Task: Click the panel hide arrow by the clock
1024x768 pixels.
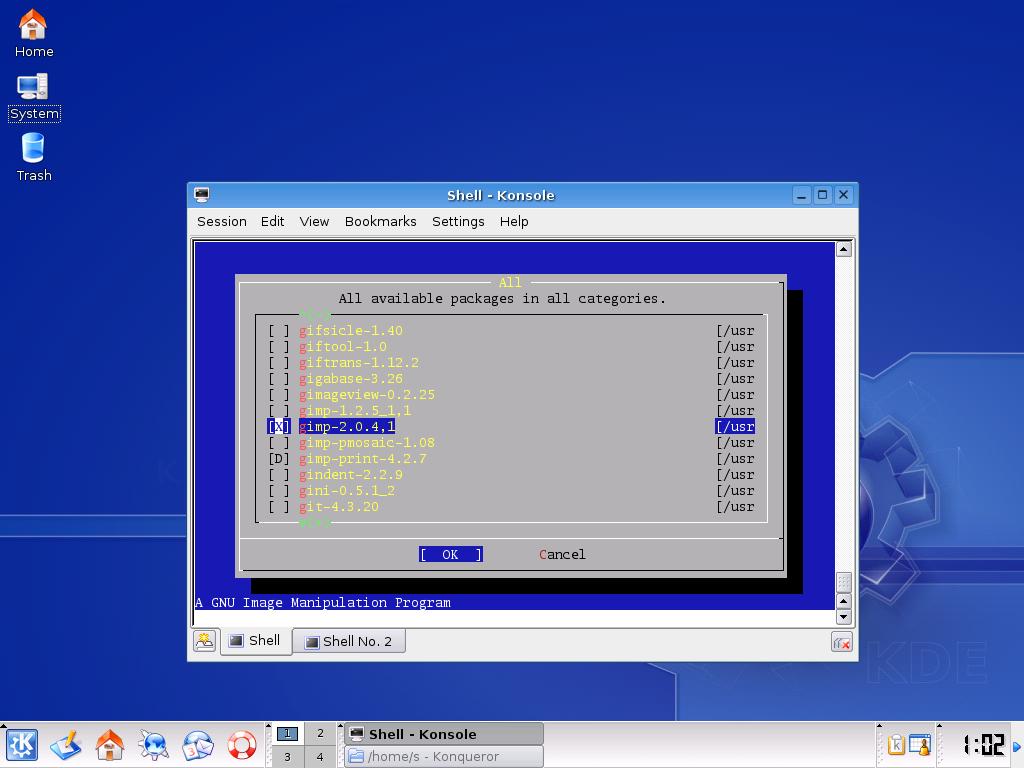Action: pos(1017,746)
